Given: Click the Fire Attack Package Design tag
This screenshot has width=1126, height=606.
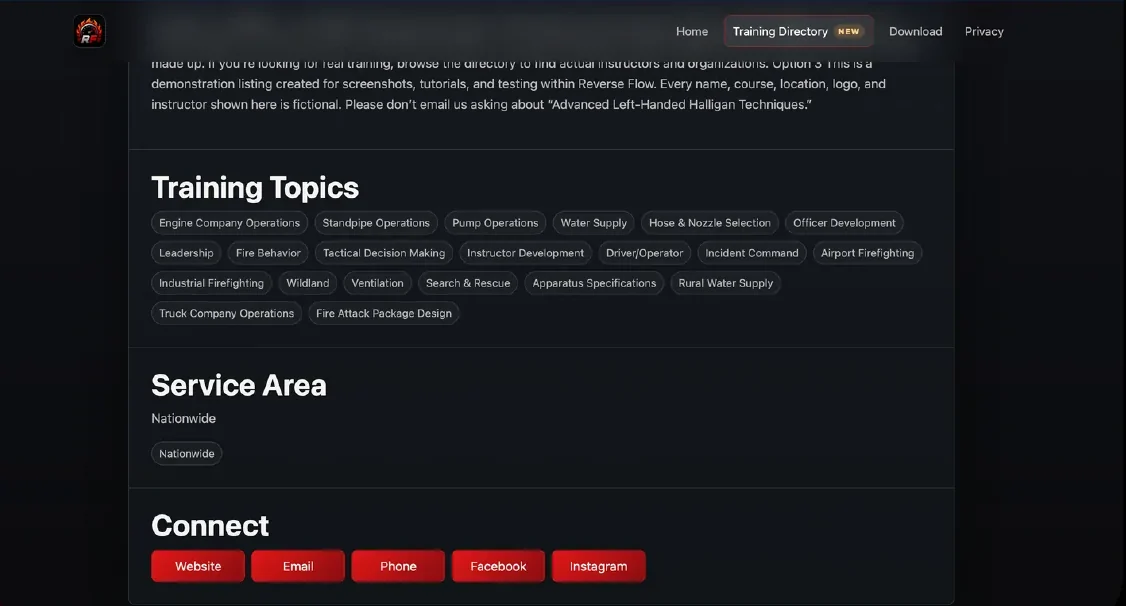Looking at the screenshot, I should (383, 314).
